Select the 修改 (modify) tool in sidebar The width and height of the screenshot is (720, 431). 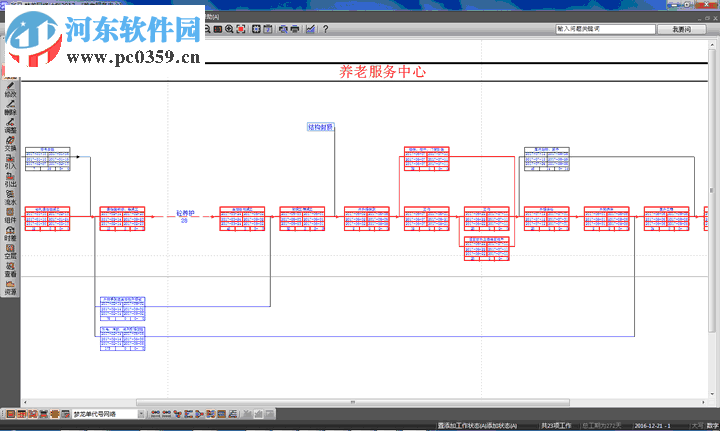10,89
